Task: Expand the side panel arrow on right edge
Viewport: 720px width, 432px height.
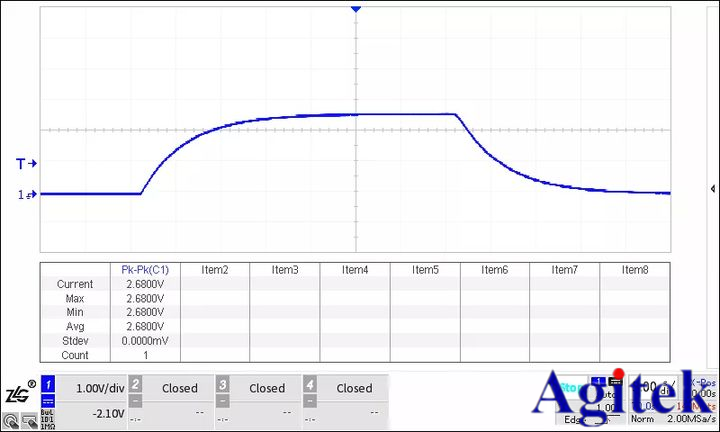Action: click(x=712, y=188)
